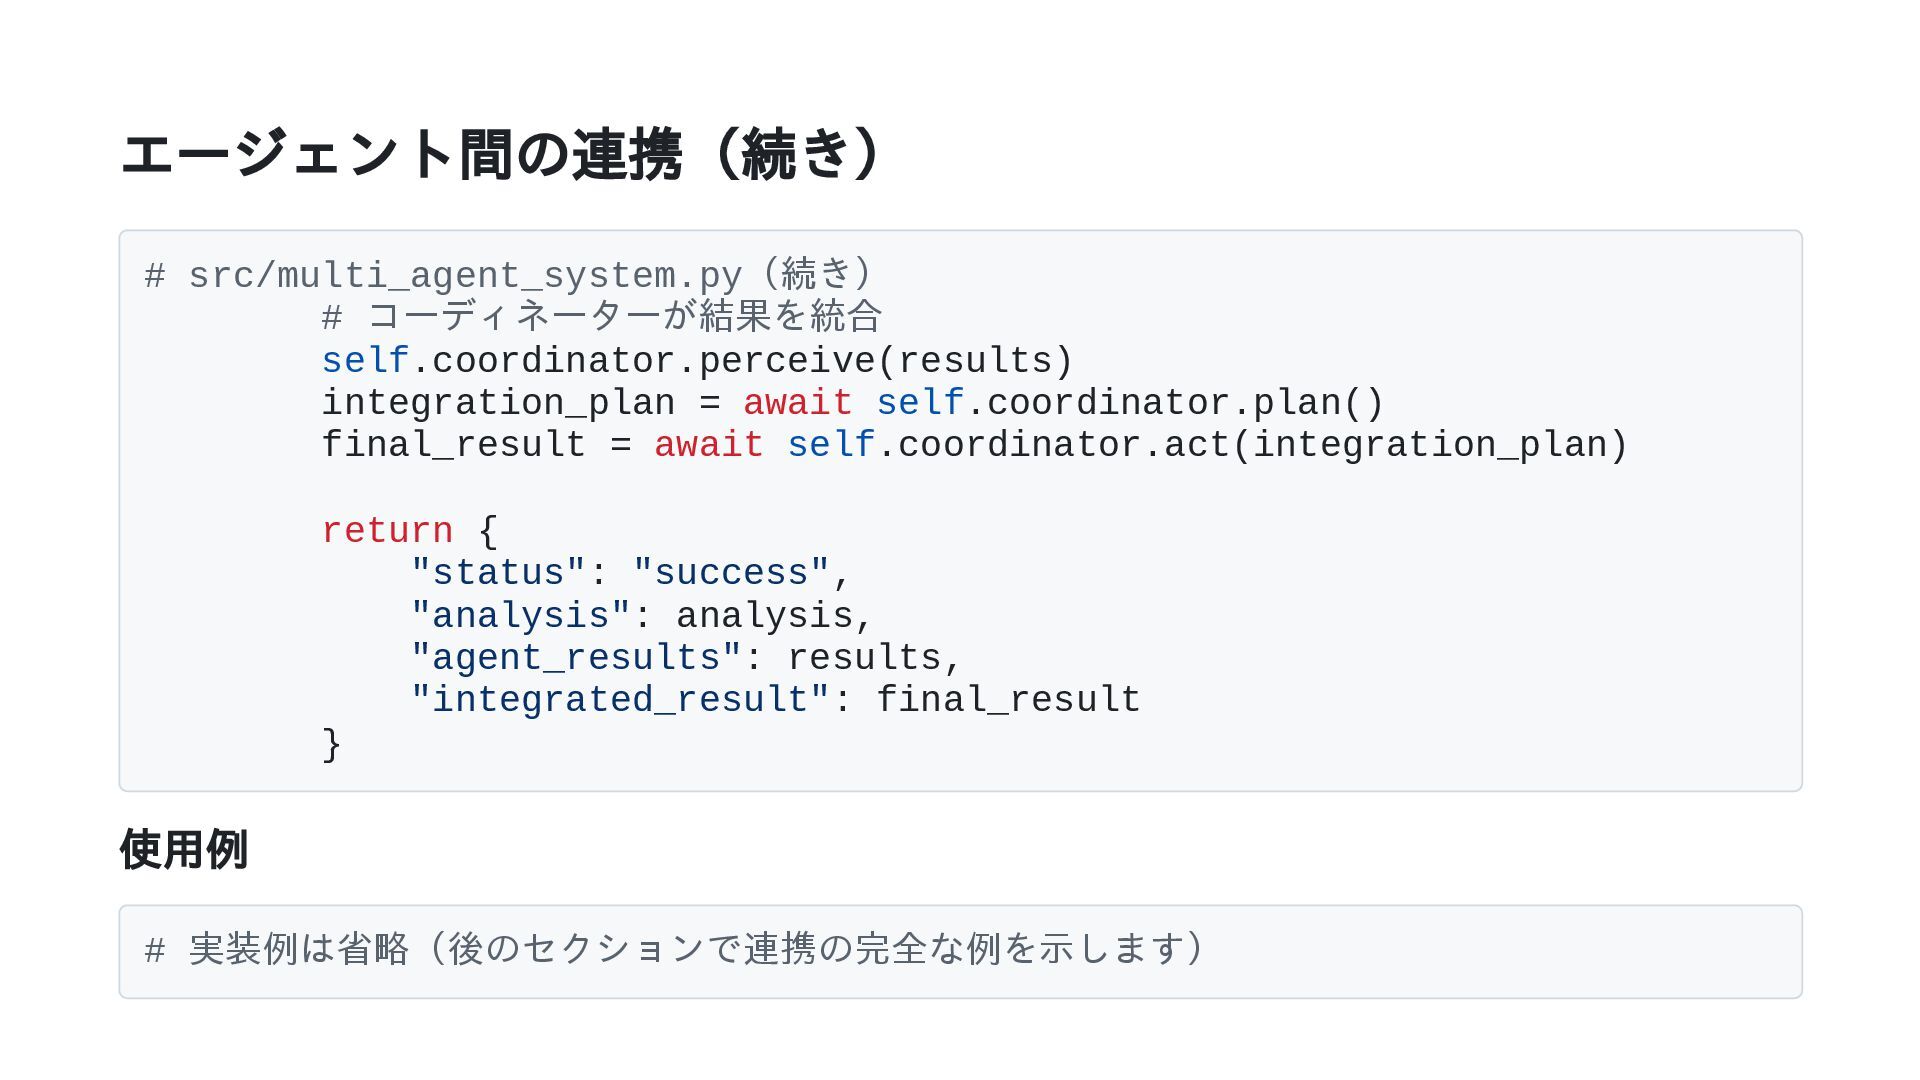Click the await keyword on the final_result line
This screenshot has height=1080, width=1920.
708,445
